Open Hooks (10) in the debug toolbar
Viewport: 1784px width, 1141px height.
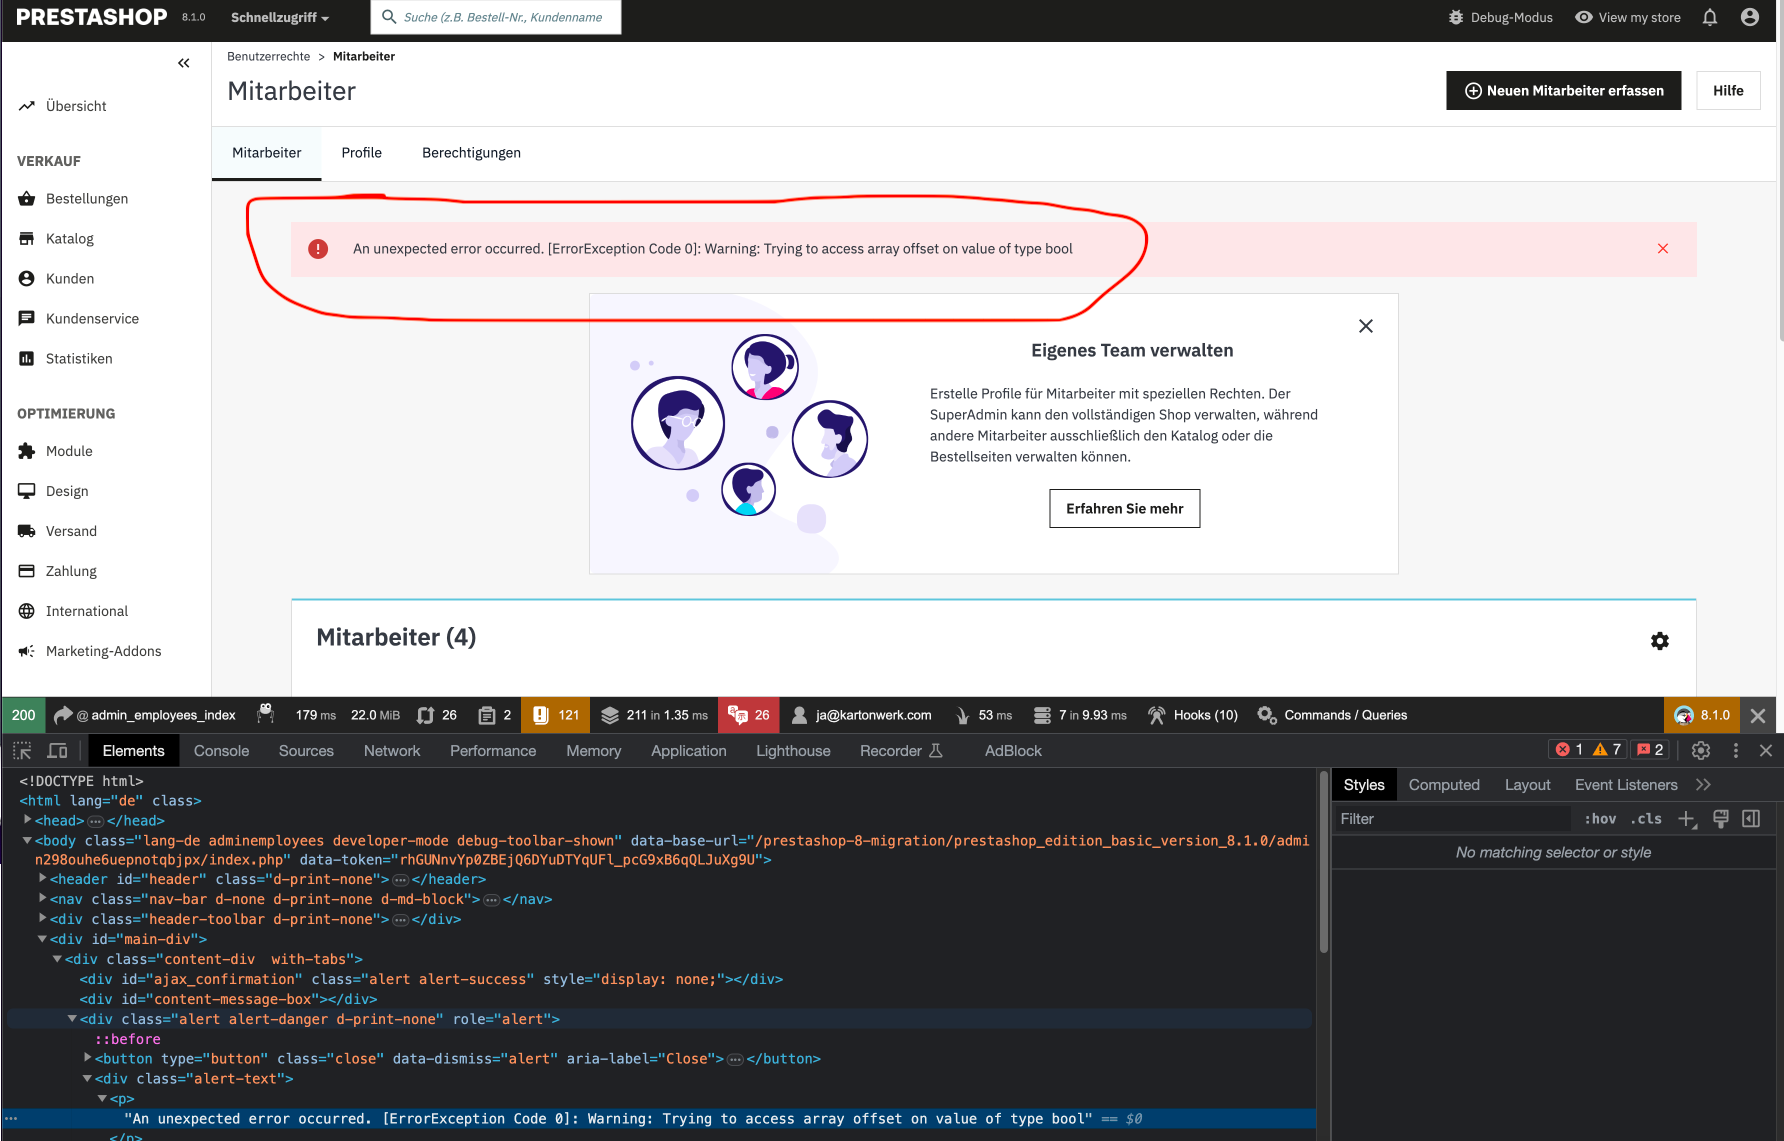click(x=1193, y=715)
